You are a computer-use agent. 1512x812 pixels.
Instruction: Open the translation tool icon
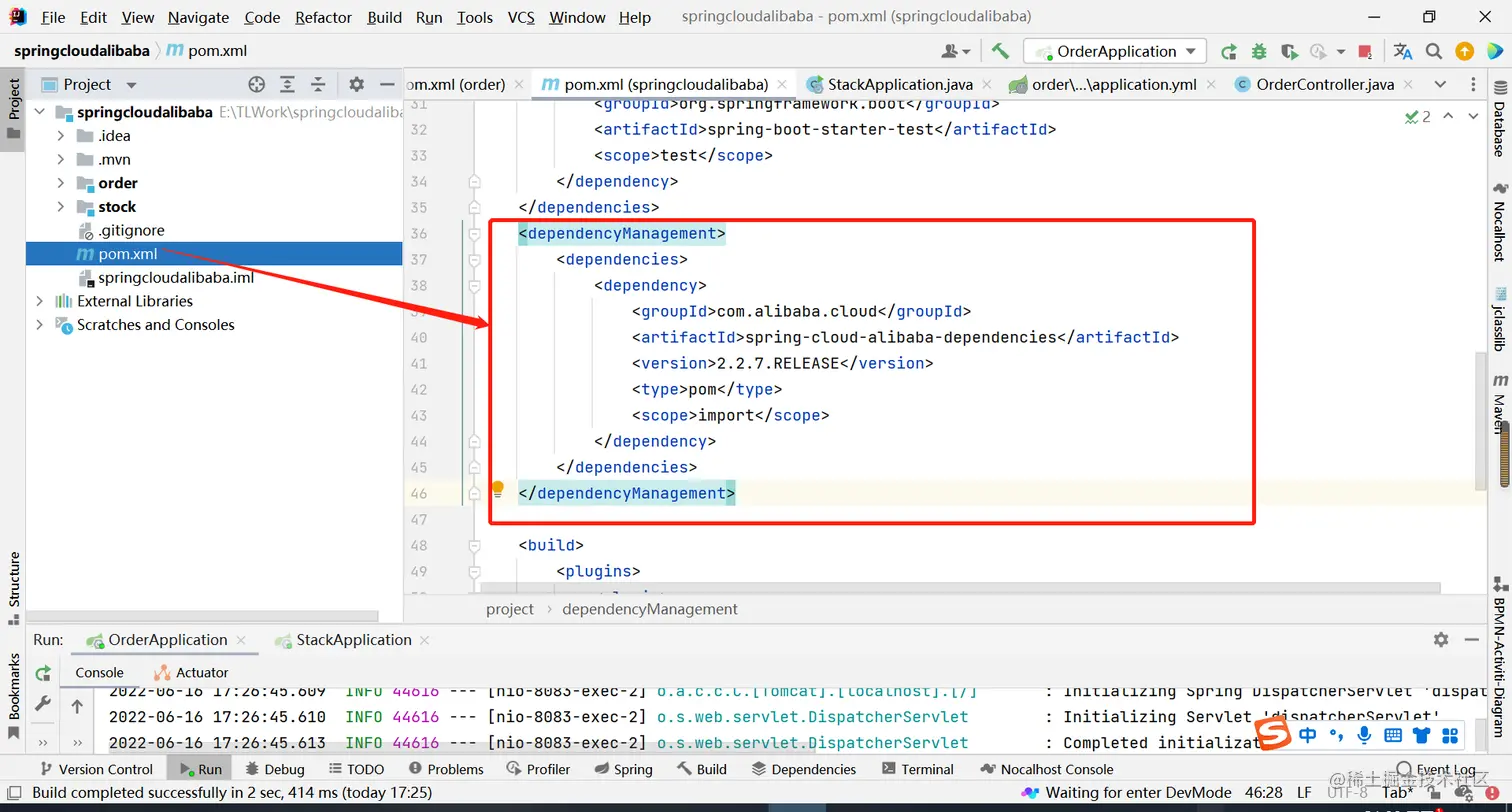click(1403, 51)
